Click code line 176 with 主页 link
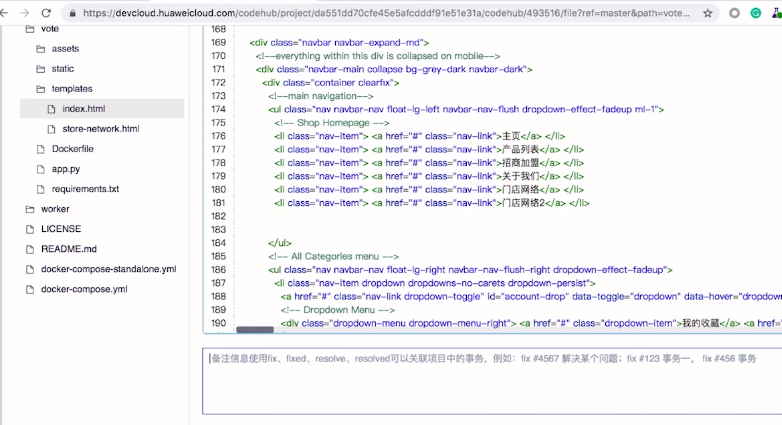The image size is (782, 425). coord(419,136)
